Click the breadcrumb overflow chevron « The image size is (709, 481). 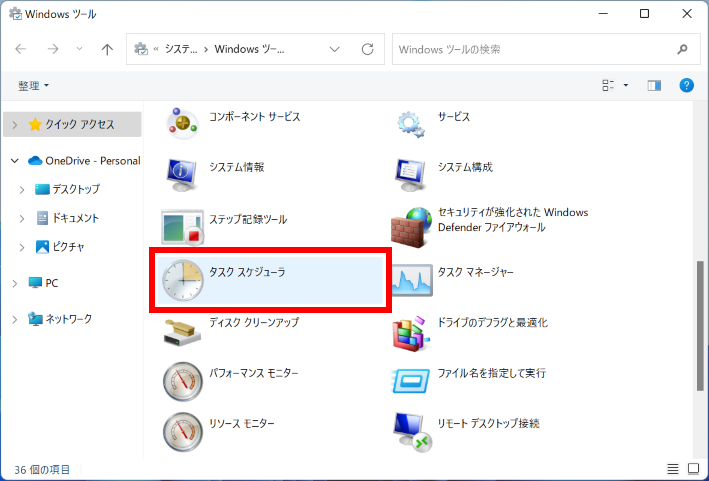156,49
